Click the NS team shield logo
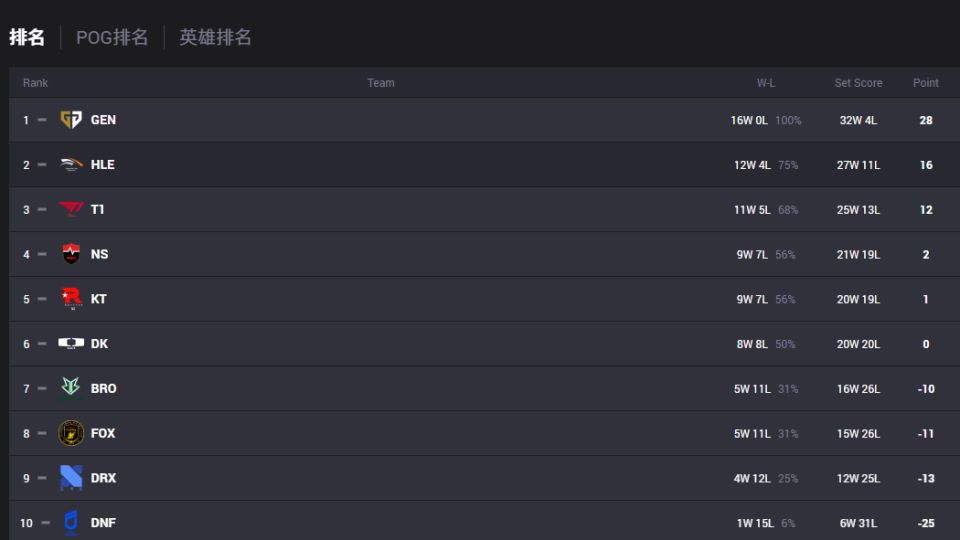The width and height of the screenshot is (960, 540). 71,253
